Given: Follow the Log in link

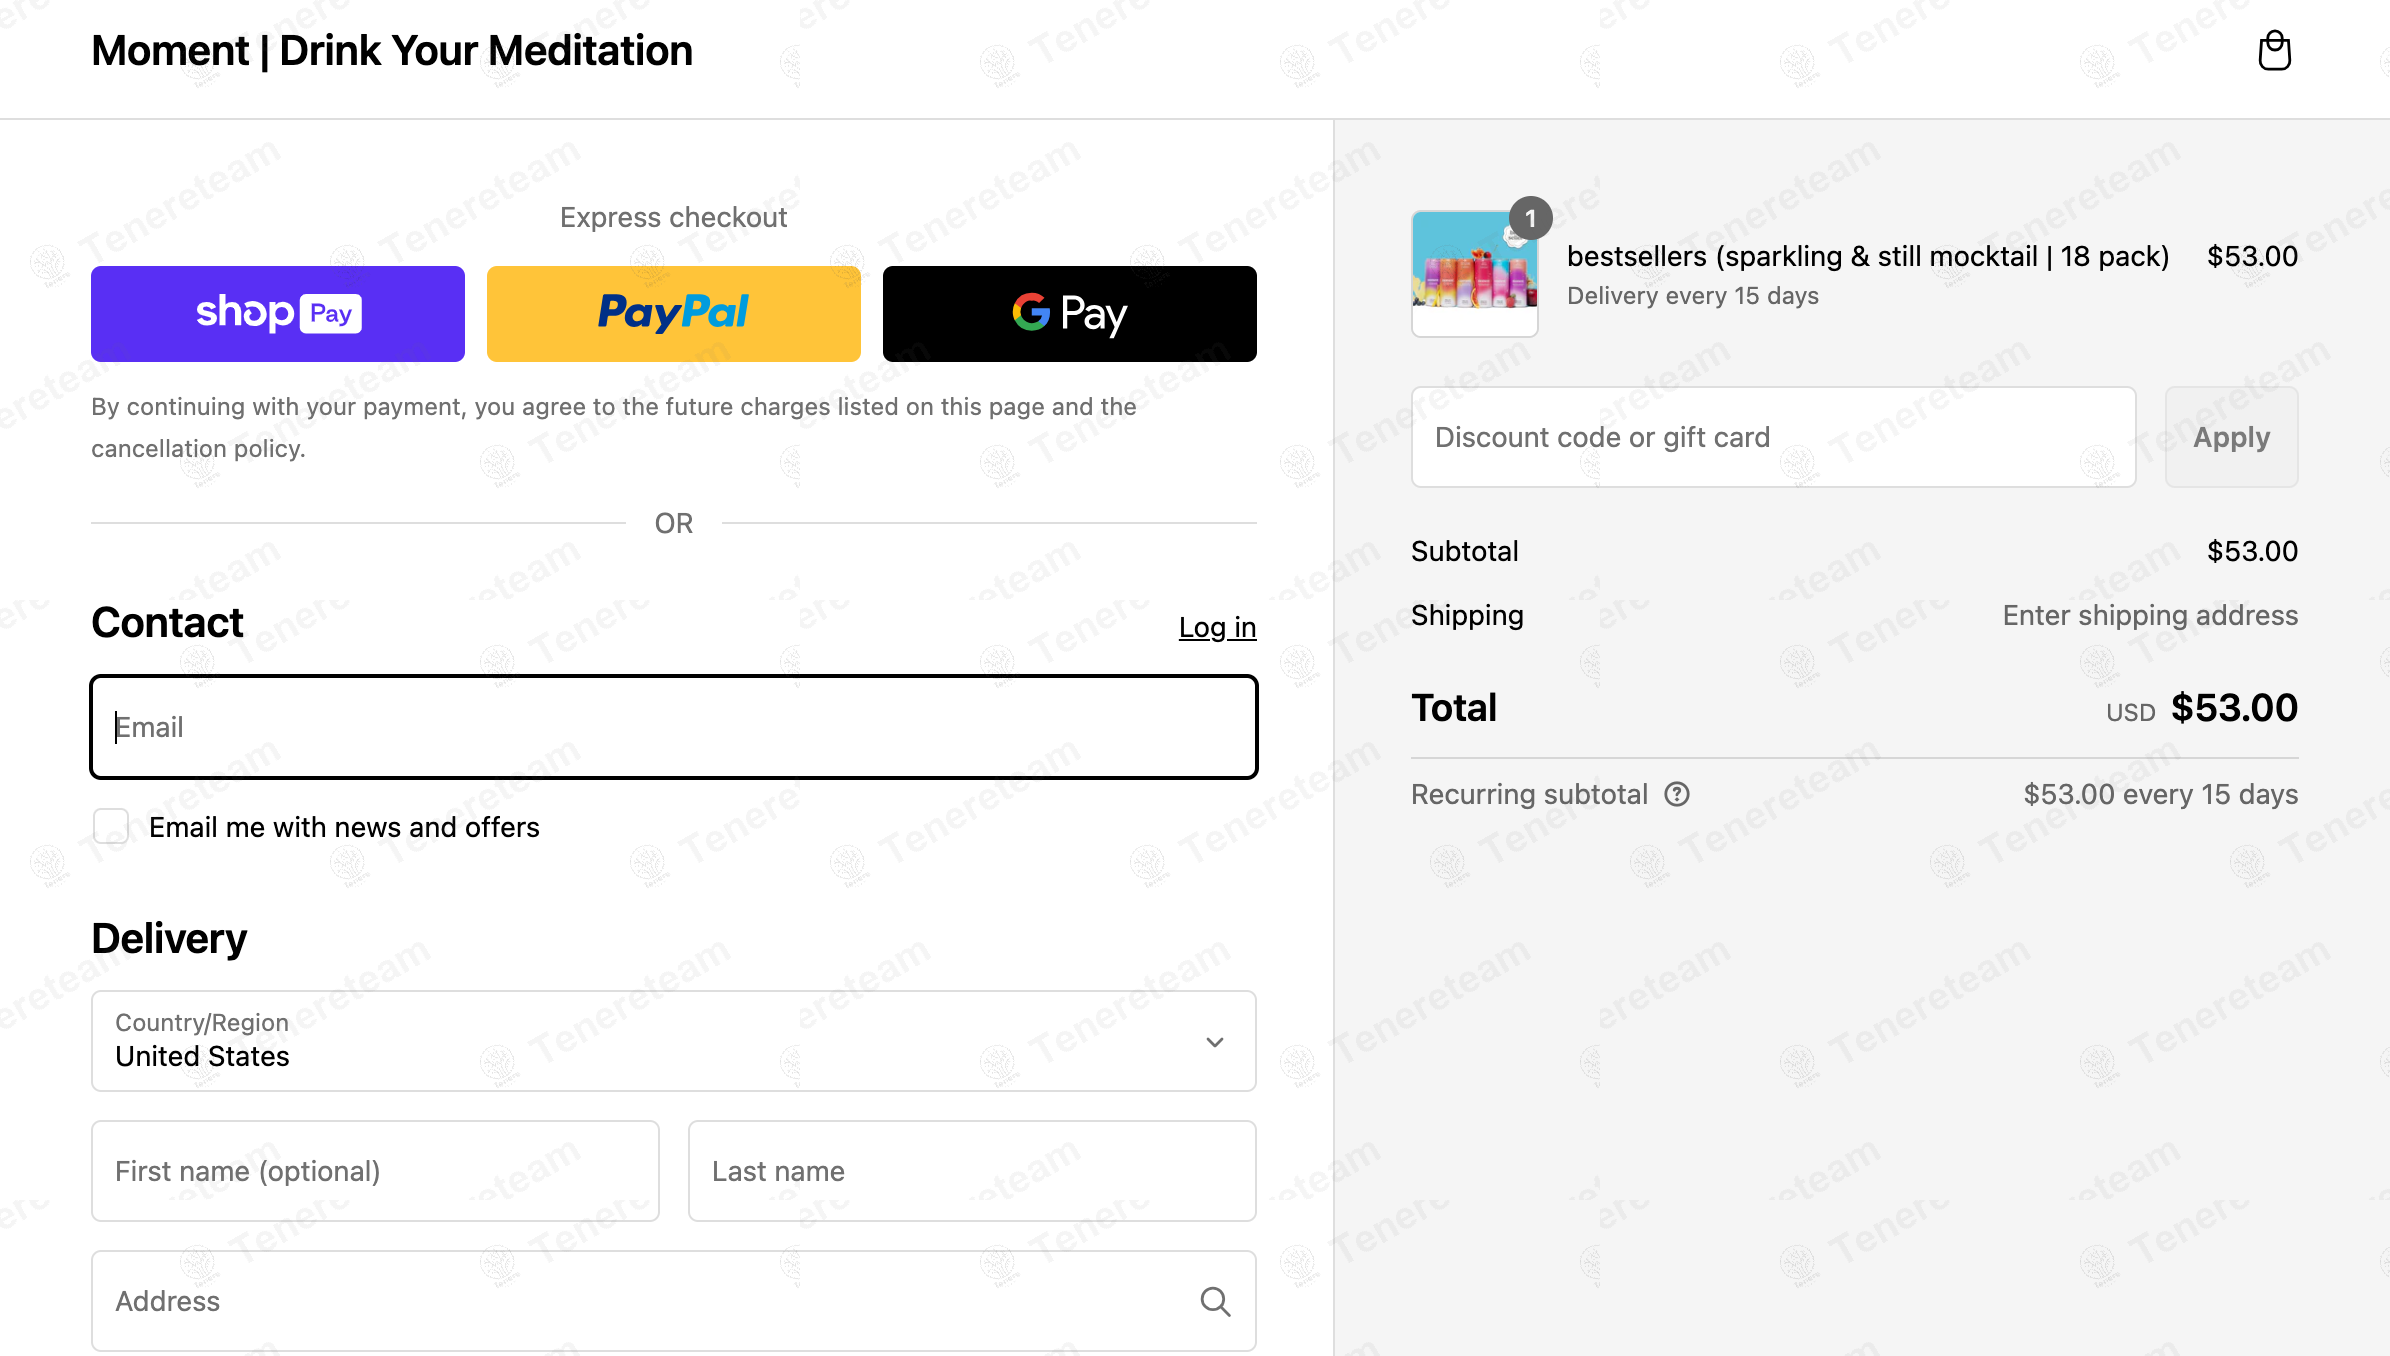Looking at the screenshot, I should [1217, 627].
